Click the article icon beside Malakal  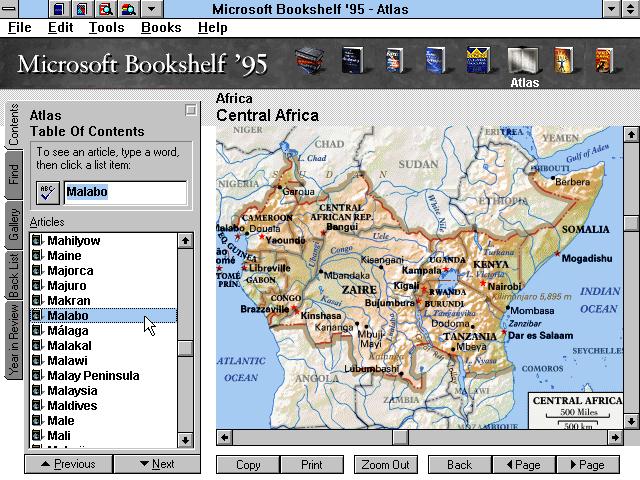(x=37, y=346)
